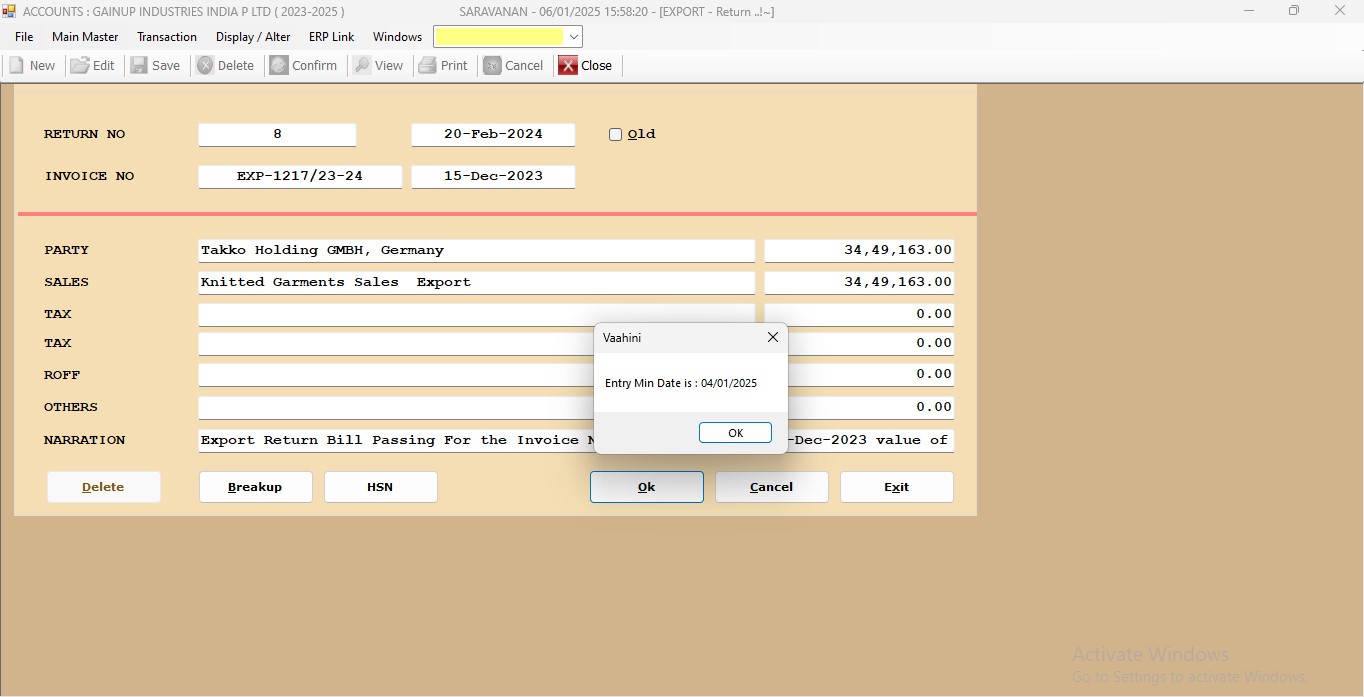Click the Confirm toolbar icon
This screenshot has height=697, width=1364.
(279, 66)
